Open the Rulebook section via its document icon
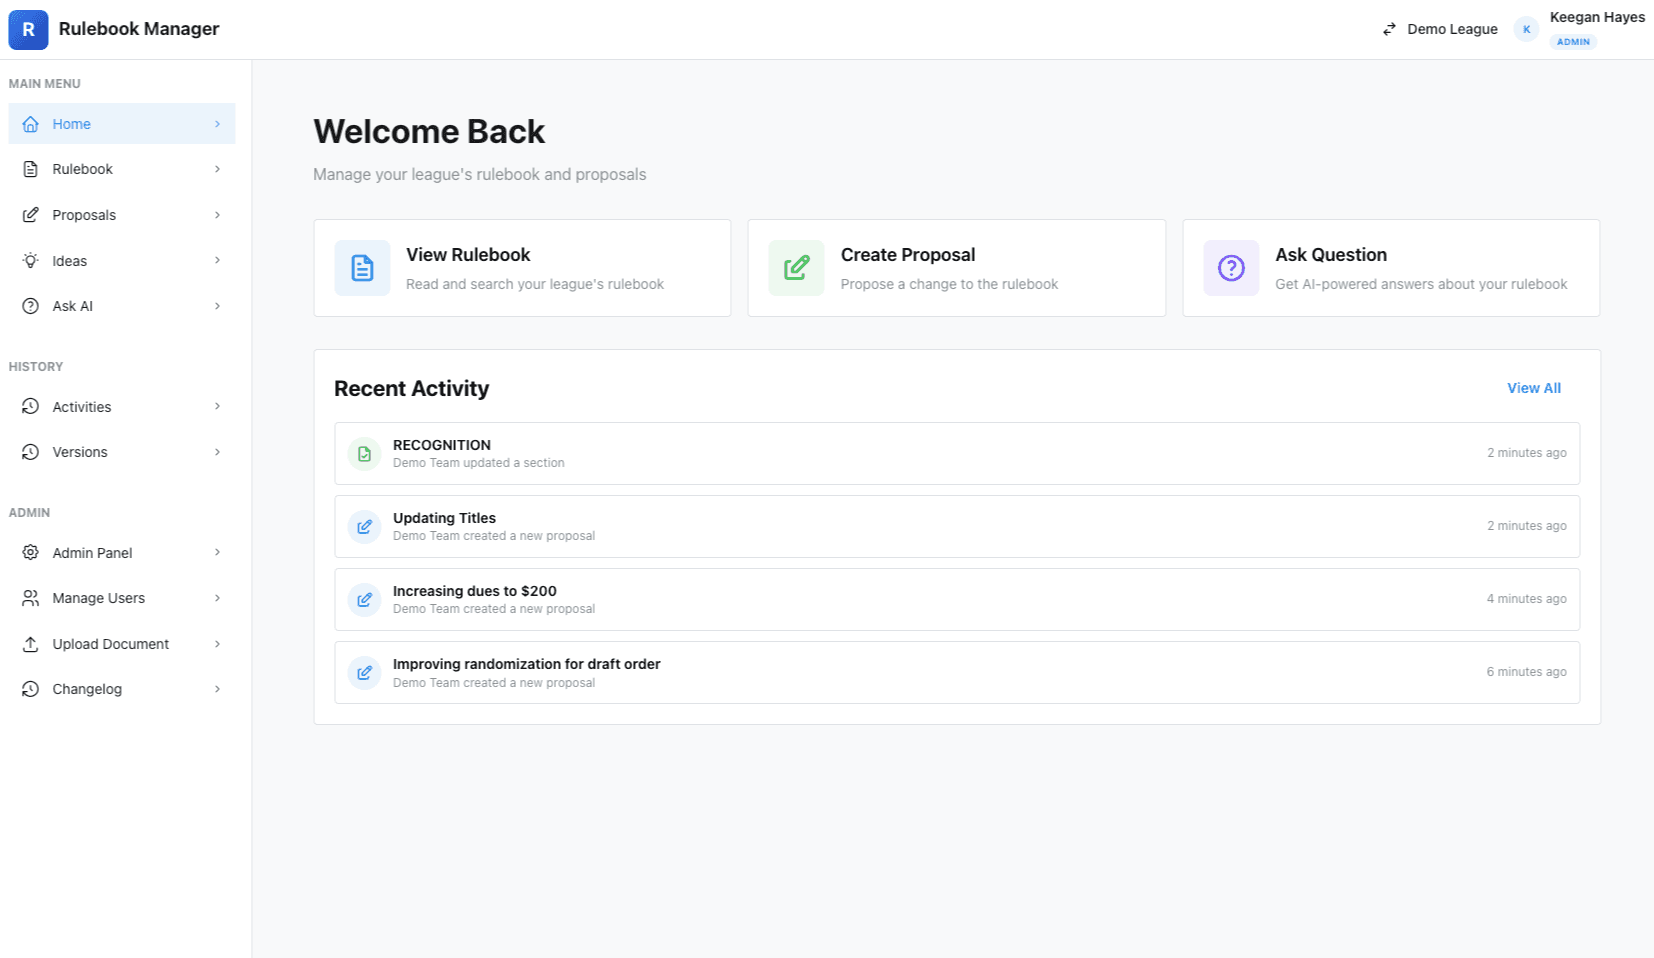 click(30, 168)
